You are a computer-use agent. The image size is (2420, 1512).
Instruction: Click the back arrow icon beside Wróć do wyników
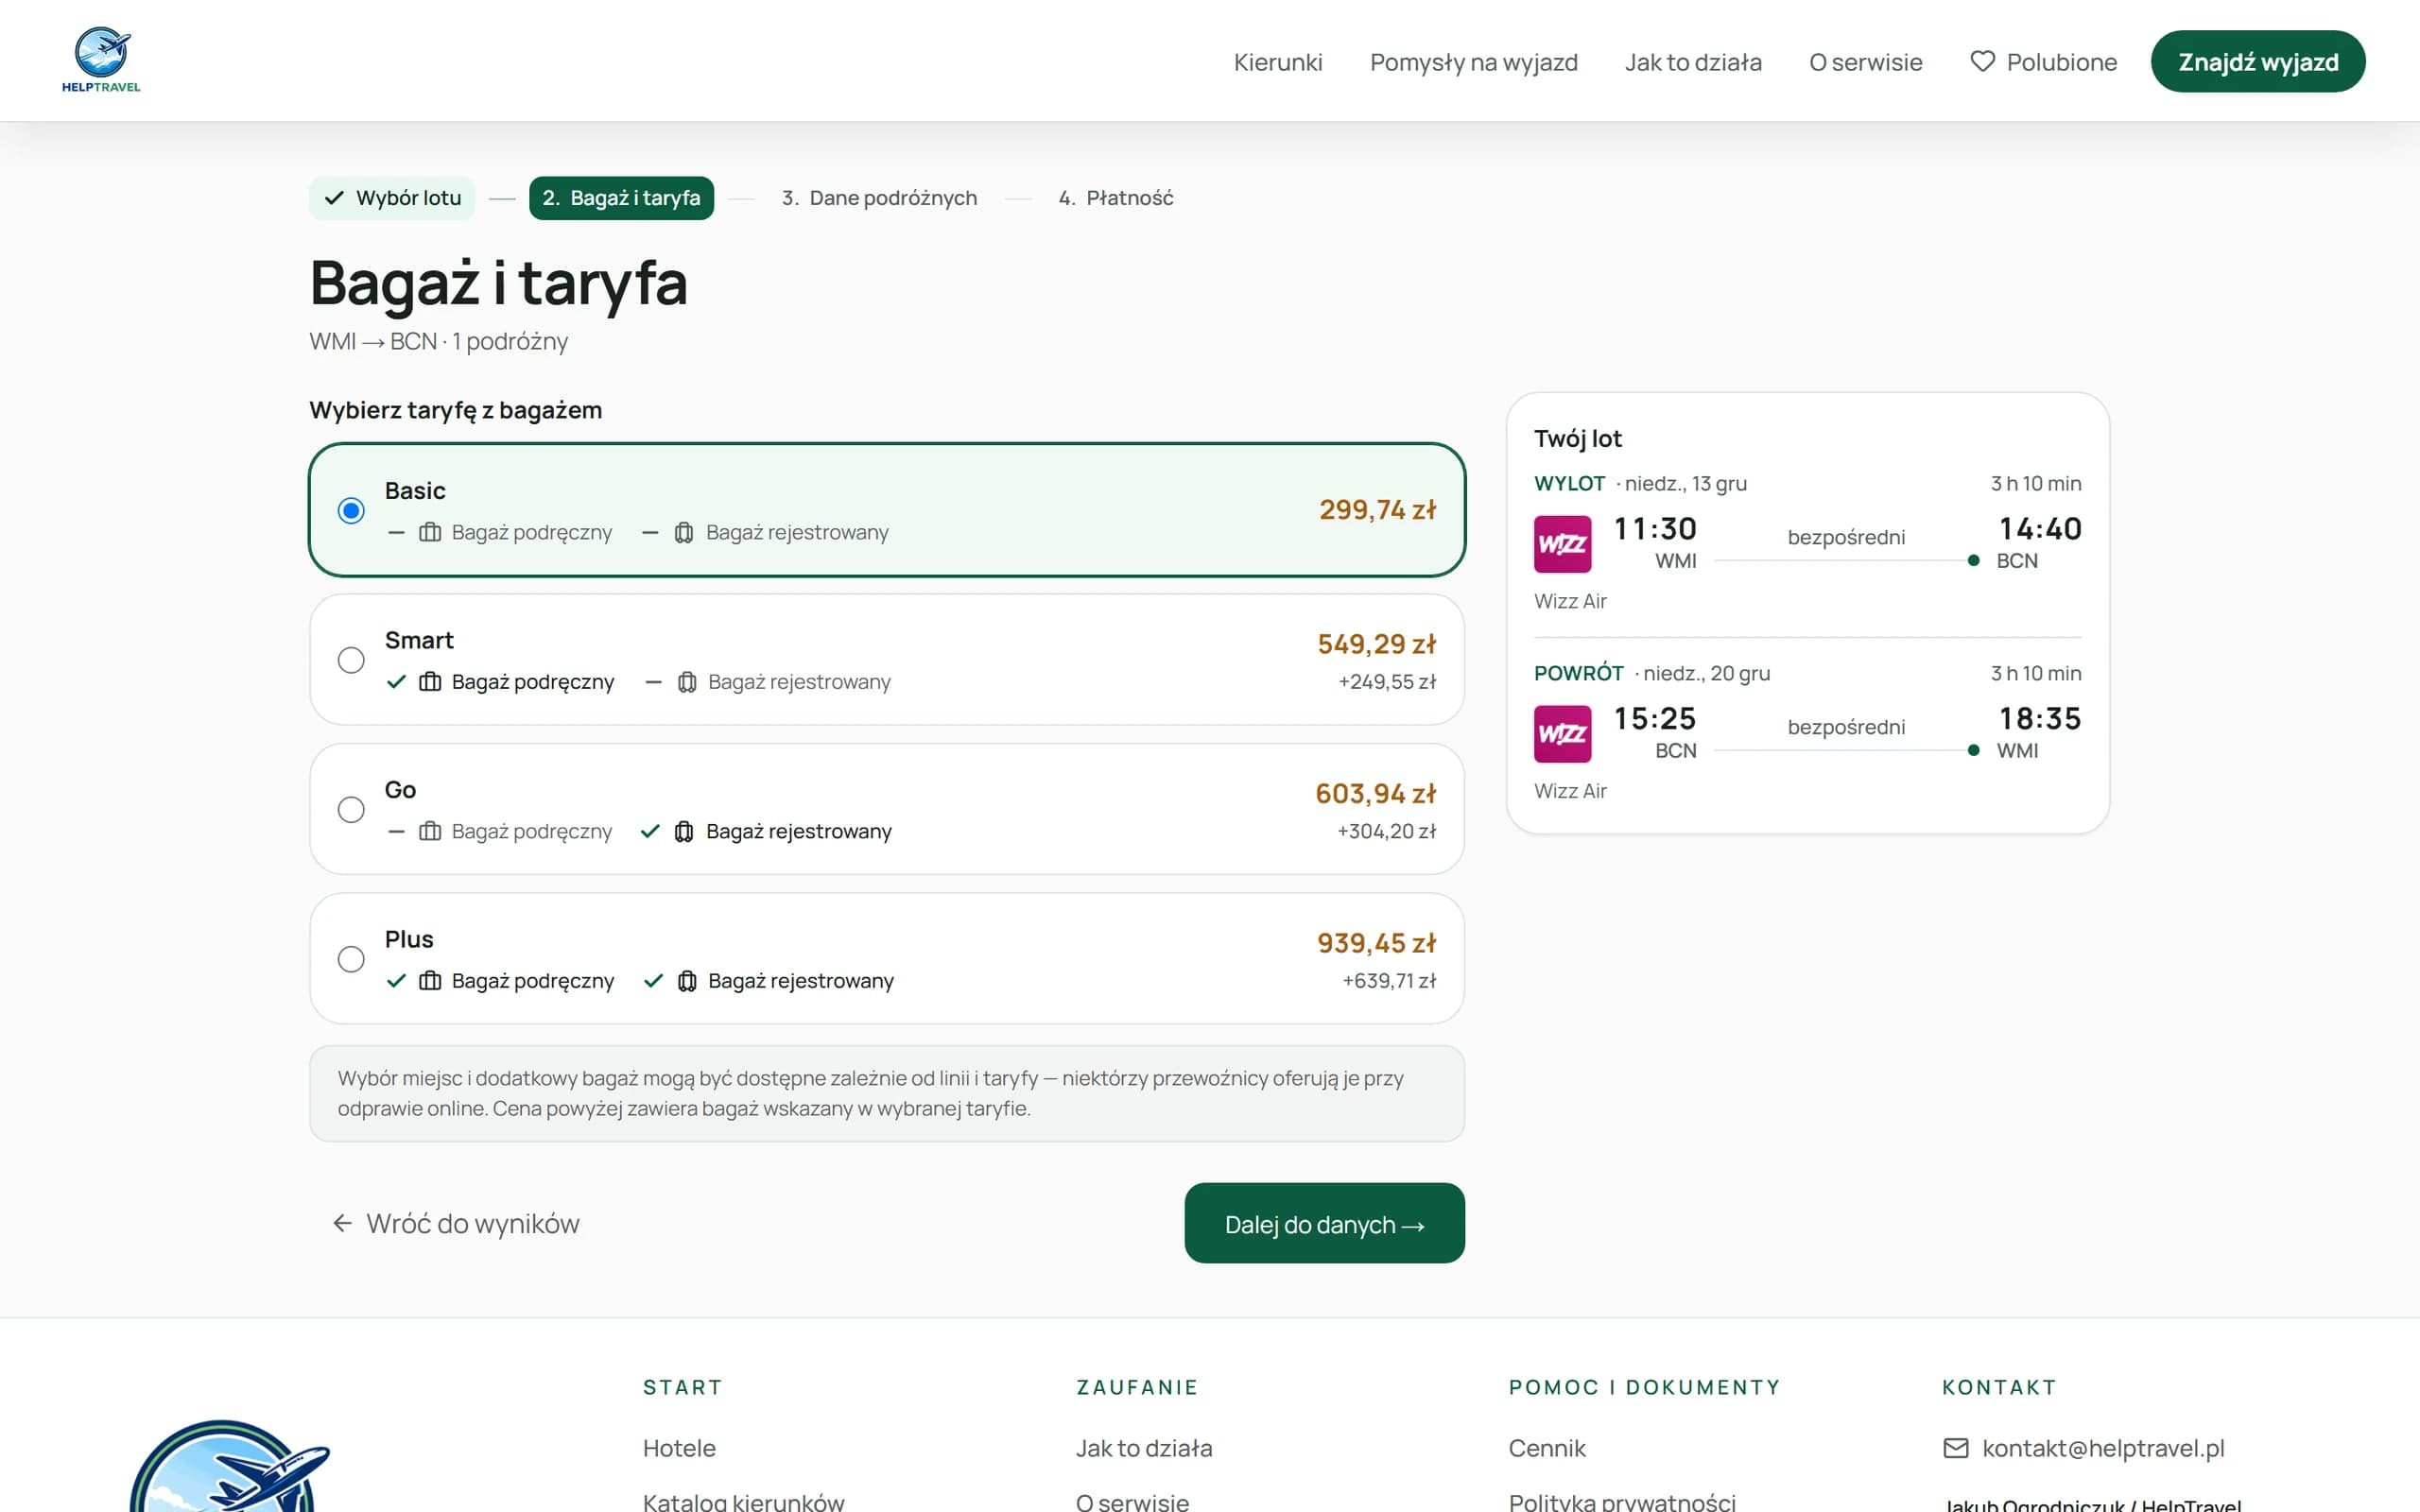pos(342,1223)
